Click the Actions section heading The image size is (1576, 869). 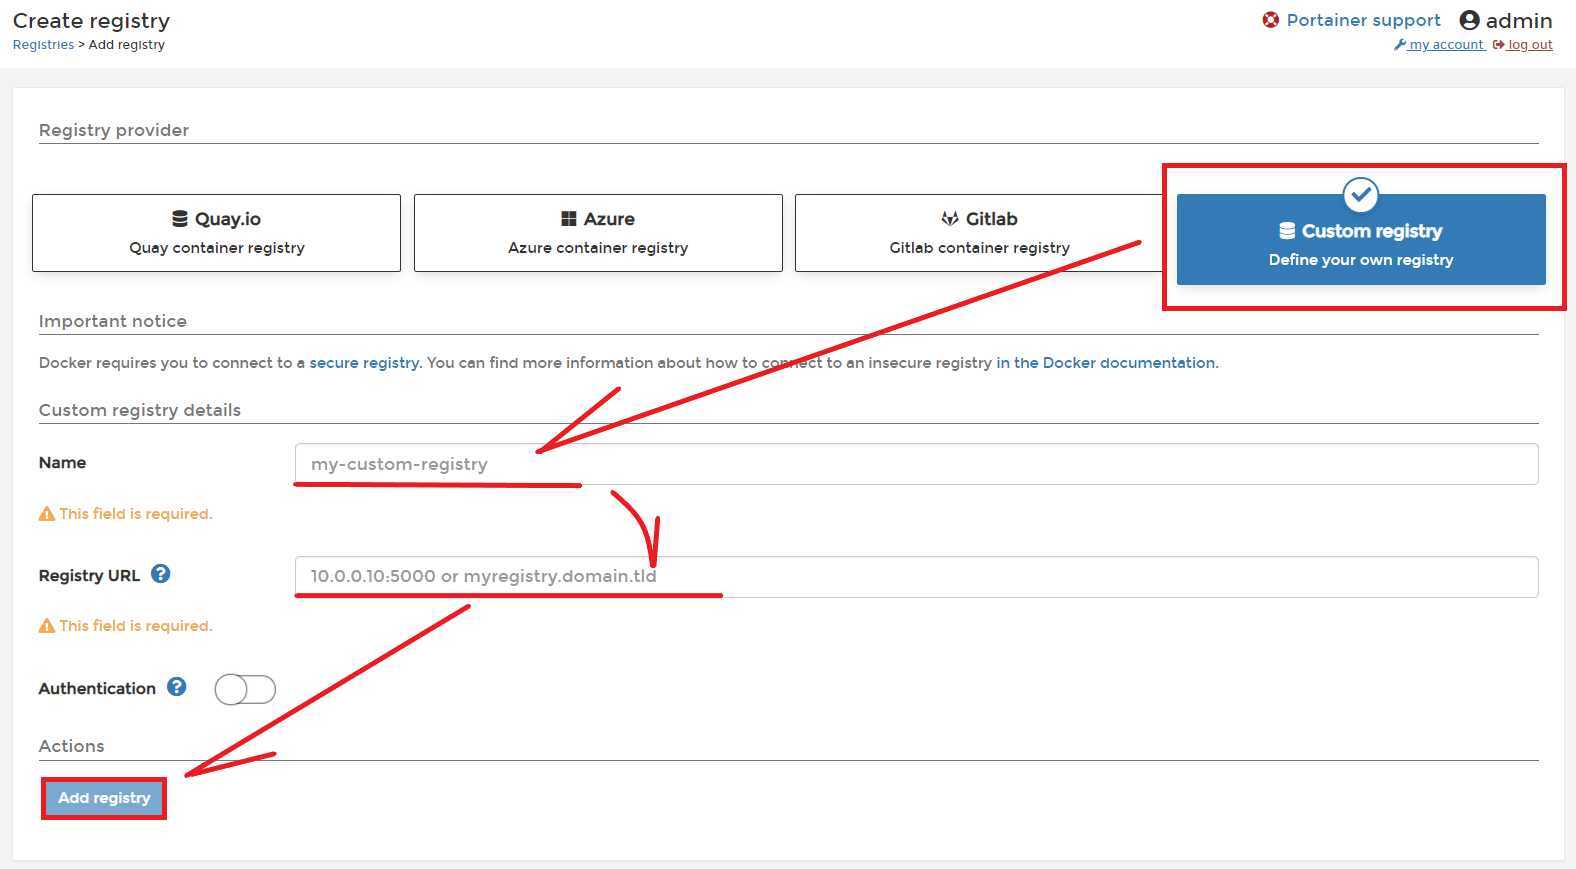(x=71, y=746)
